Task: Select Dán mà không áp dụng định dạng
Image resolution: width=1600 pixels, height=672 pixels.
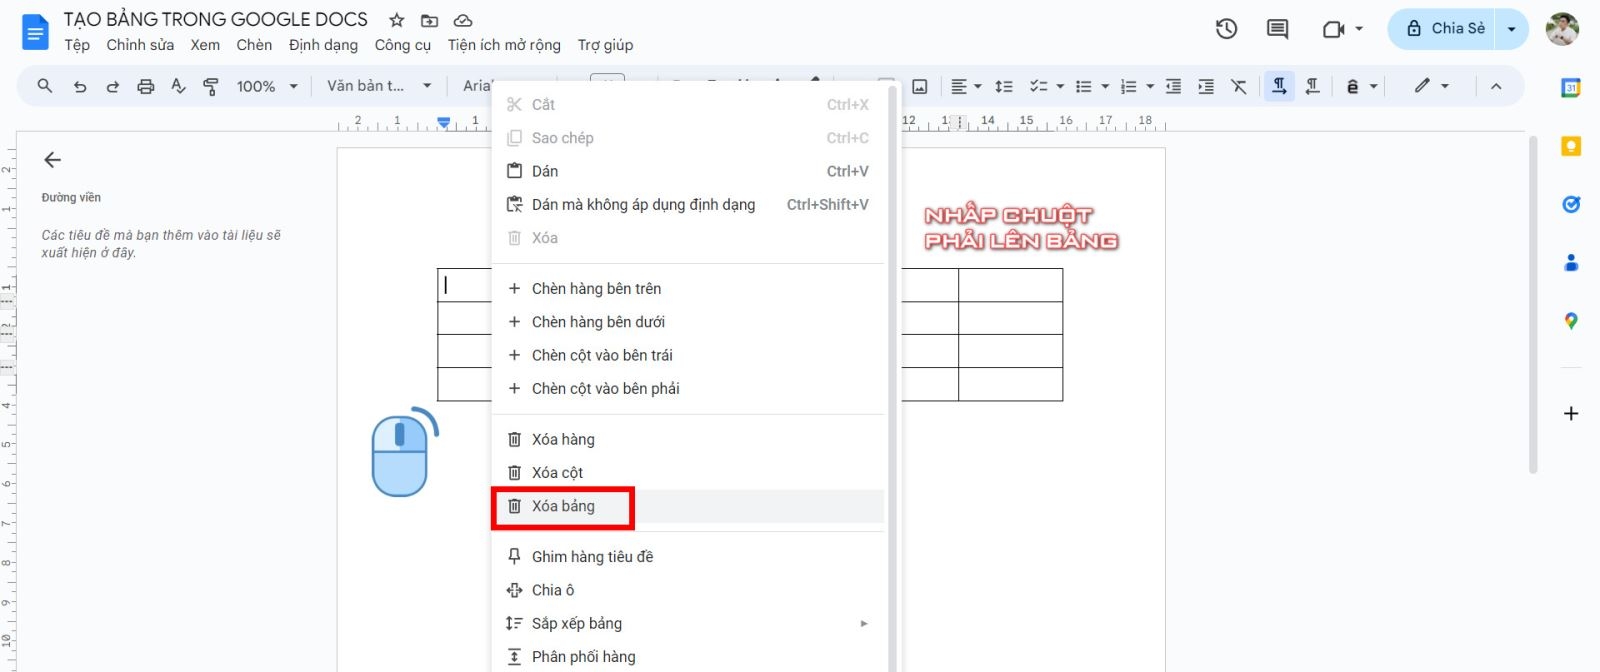Action: pos(688,204)
